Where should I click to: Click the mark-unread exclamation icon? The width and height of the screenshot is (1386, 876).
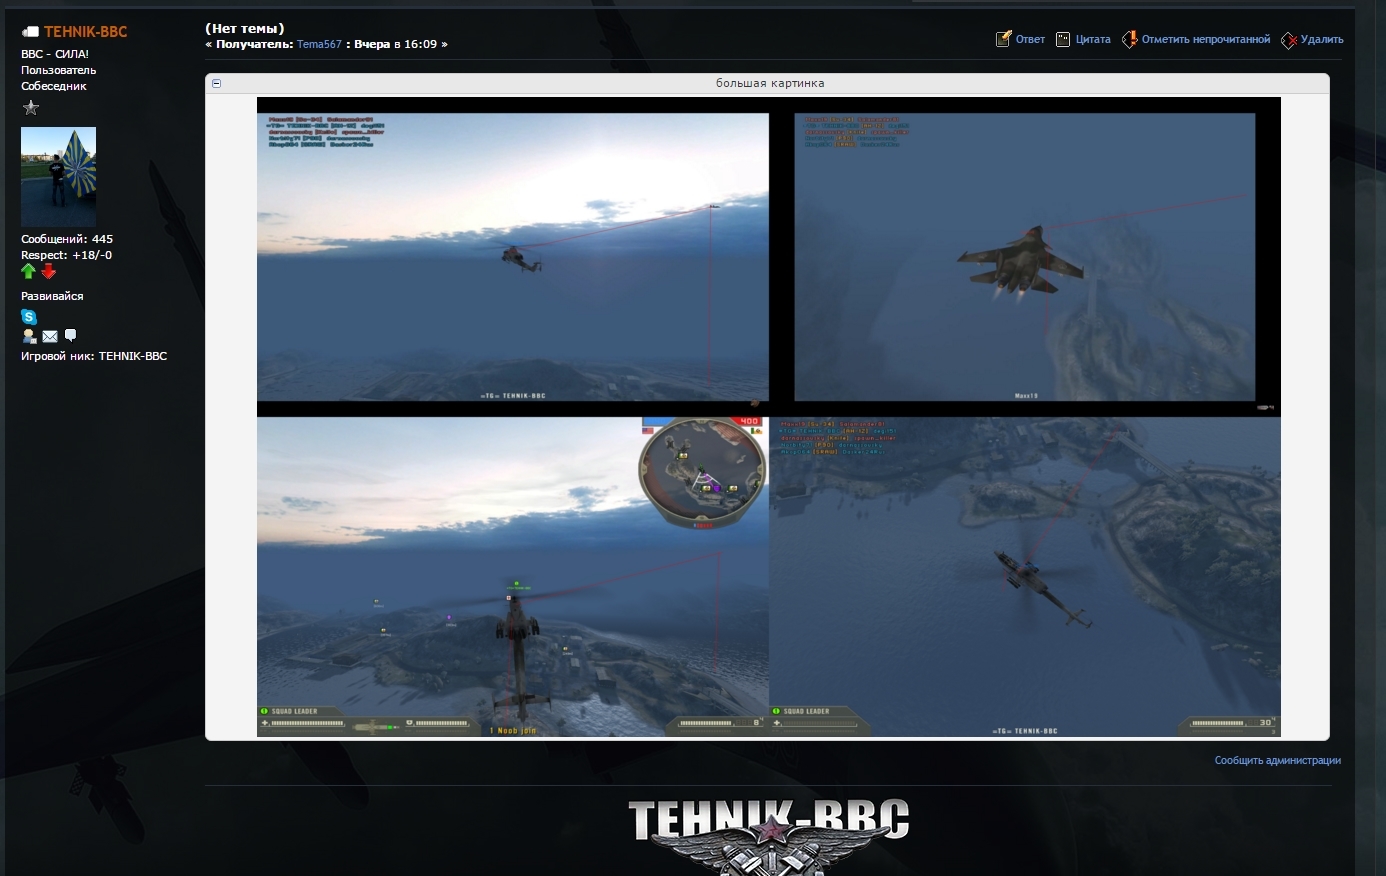click(x=1129, y=39)
